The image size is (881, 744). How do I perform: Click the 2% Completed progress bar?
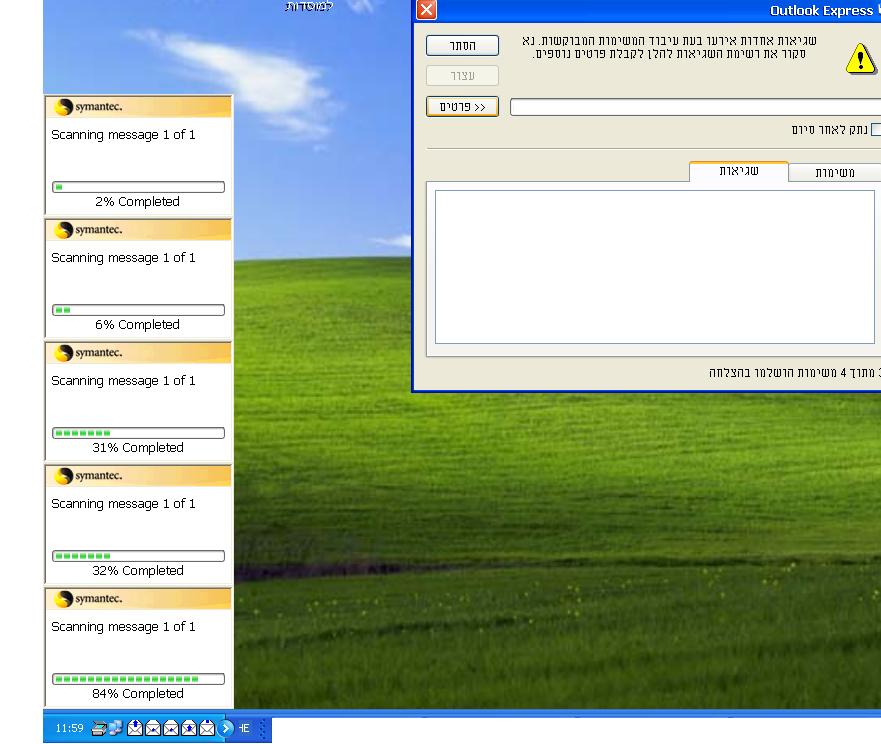point(138,187)
